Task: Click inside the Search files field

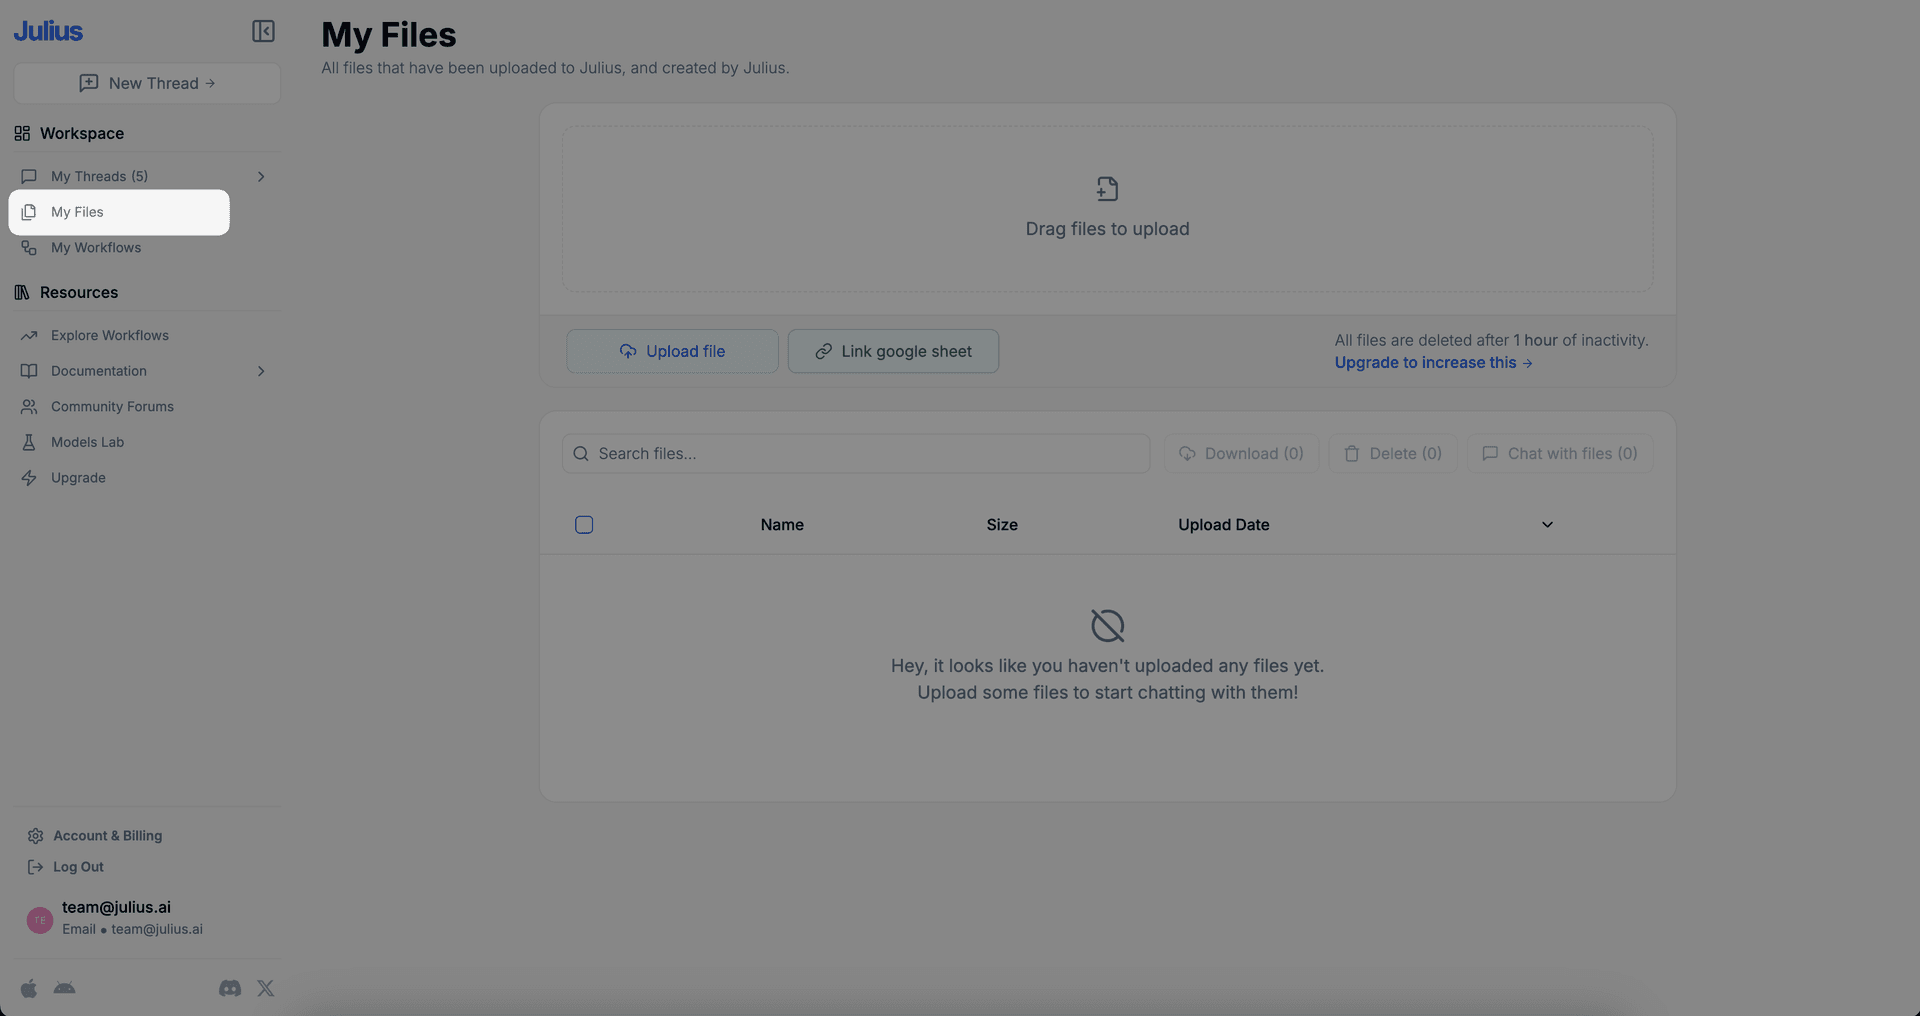Action: click(855, 453)
